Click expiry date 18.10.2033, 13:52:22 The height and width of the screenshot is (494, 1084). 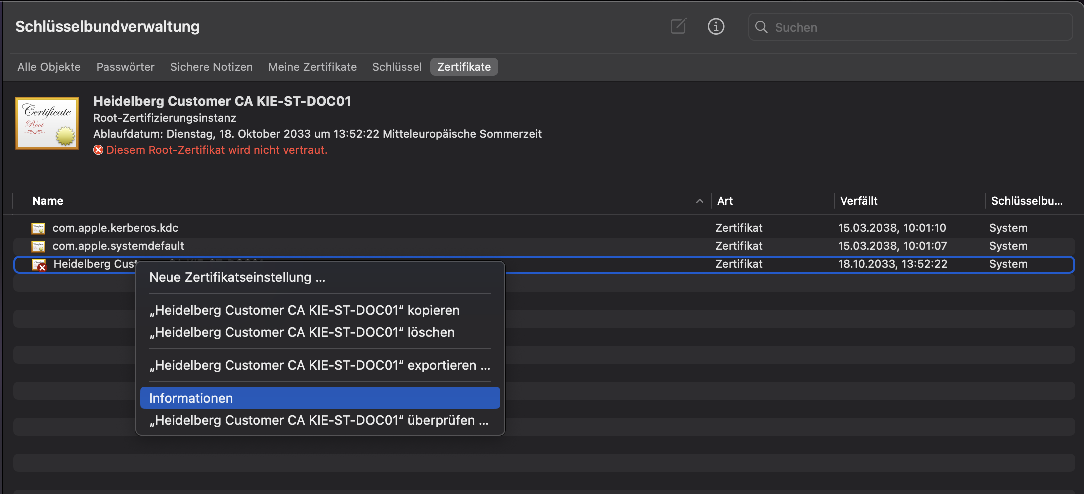[893, 264]
